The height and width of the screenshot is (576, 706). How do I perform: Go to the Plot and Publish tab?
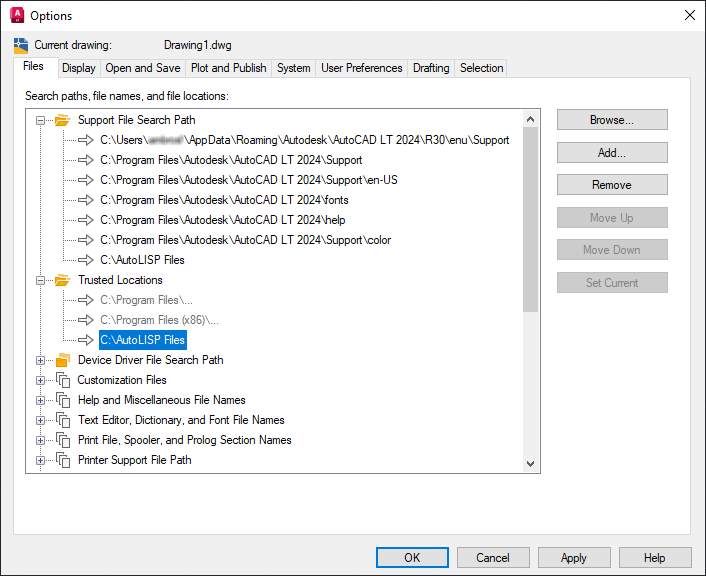click(x=229, y=68)
